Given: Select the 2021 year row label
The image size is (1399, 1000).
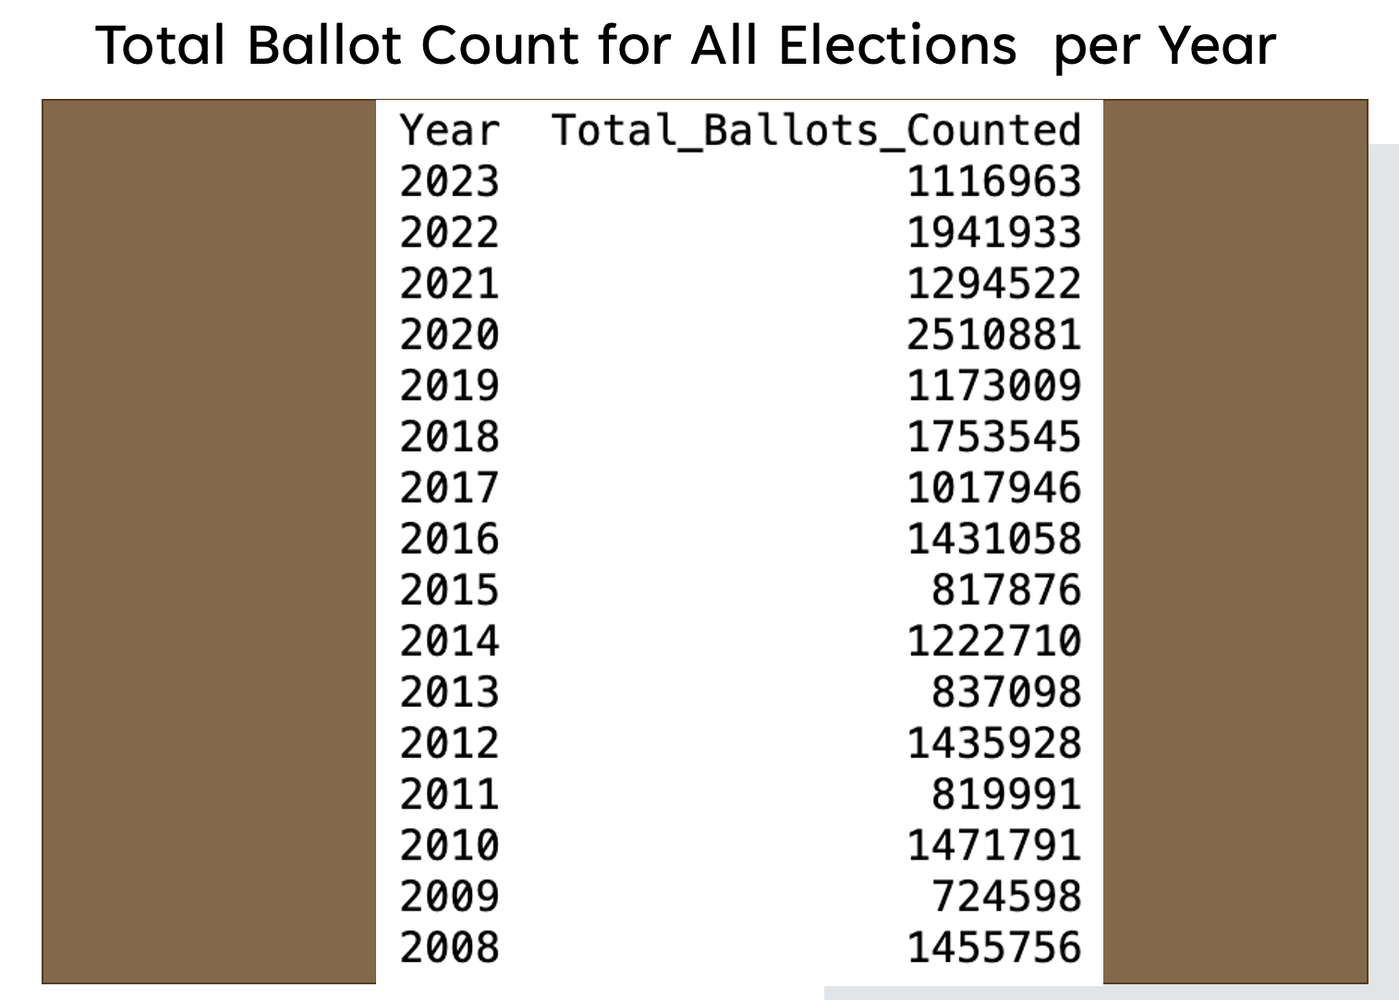Looking at the screenshot, I should (x=449, y=284).
